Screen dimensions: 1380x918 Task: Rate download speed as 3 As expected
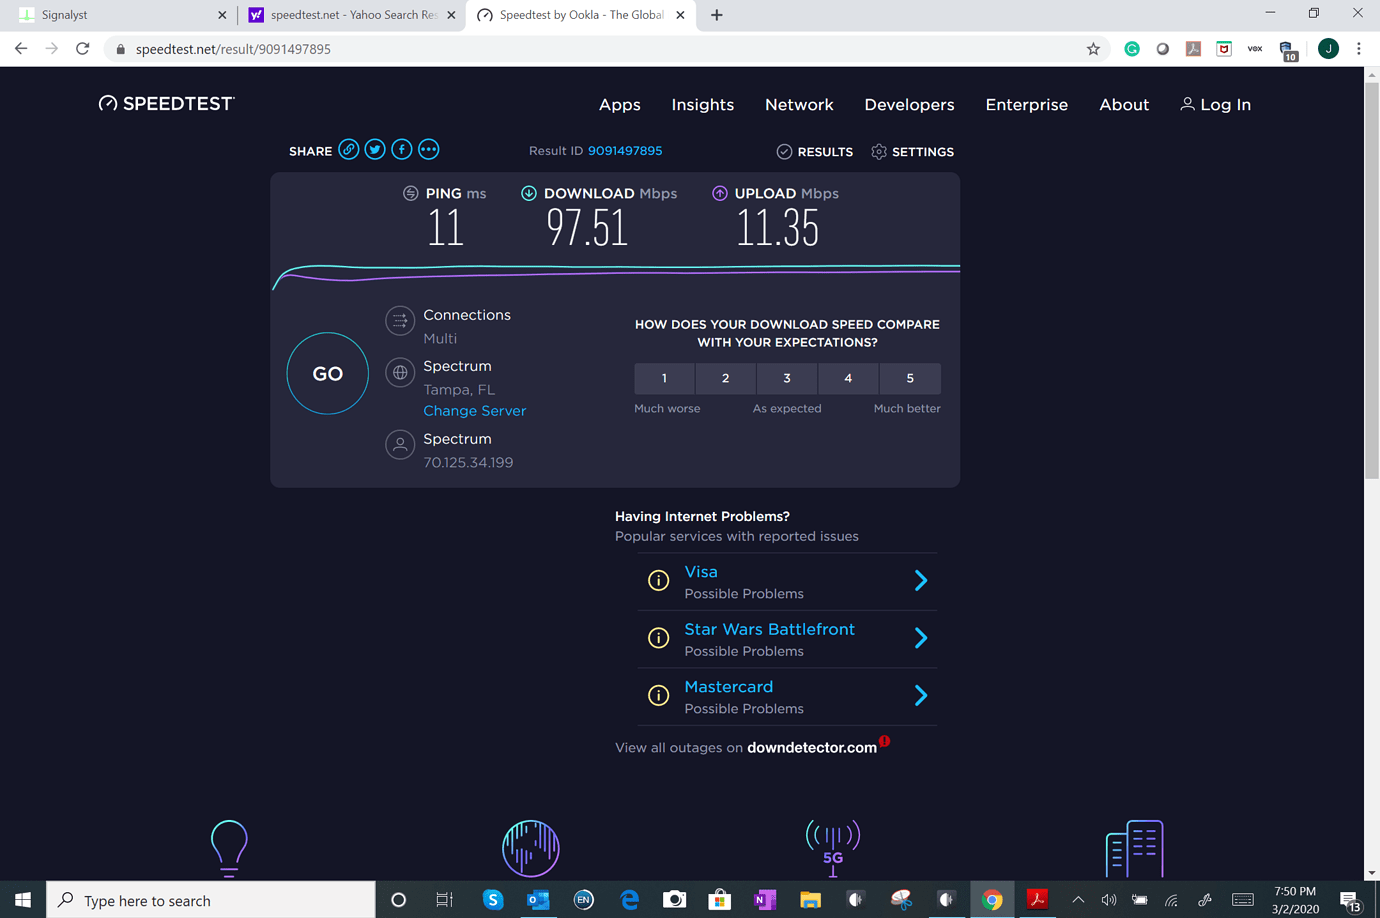pos(787,378)
